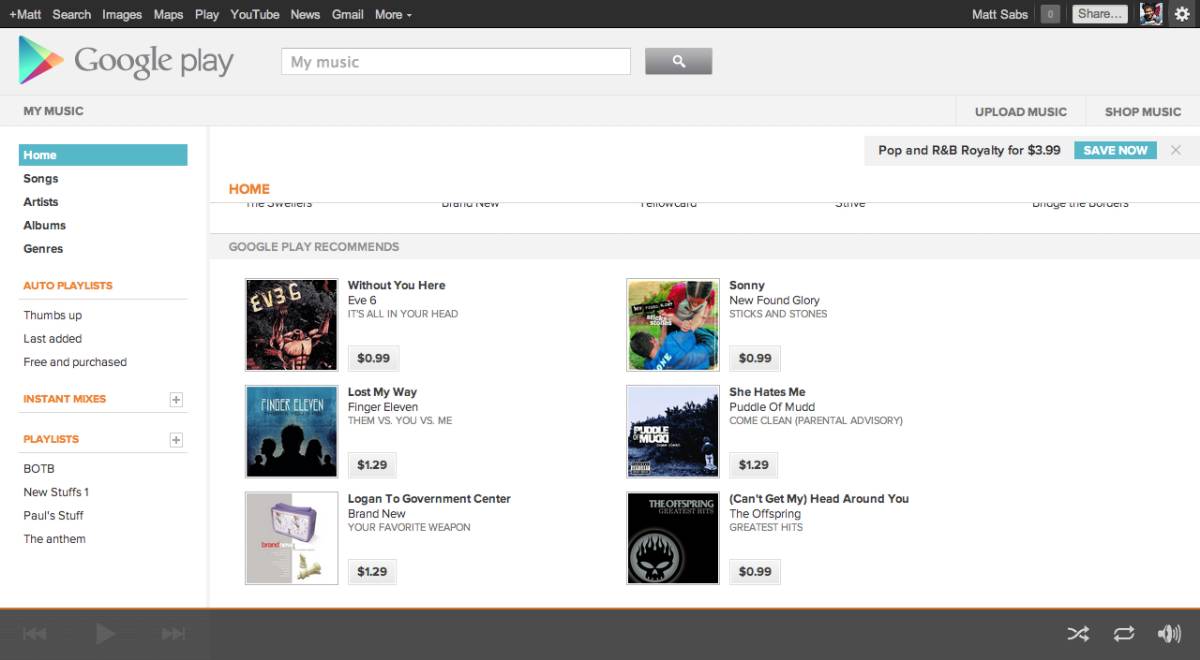Click the New Found Glory album cover
Screen dimensions: 1200x660
673,325
